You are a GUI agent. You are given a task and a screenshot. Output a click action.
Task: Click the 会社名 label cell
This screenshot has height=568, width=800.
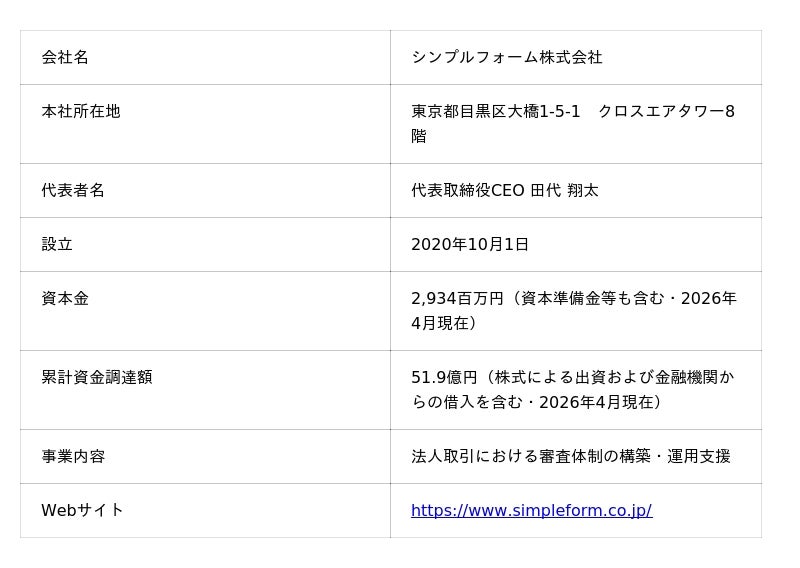[65, 58]
